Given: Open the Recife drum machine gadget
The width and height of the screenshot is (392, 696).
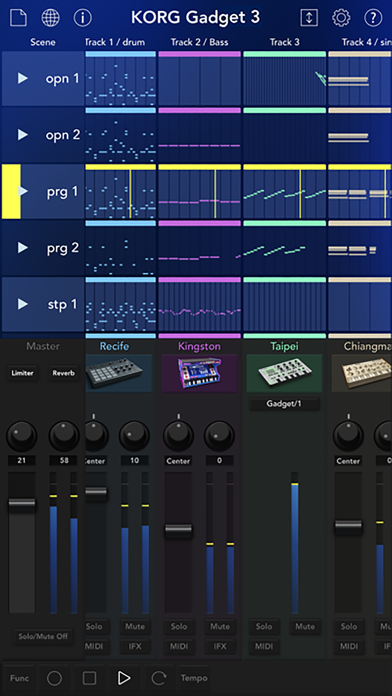Looking at the screenshot, I should [119, 373].
